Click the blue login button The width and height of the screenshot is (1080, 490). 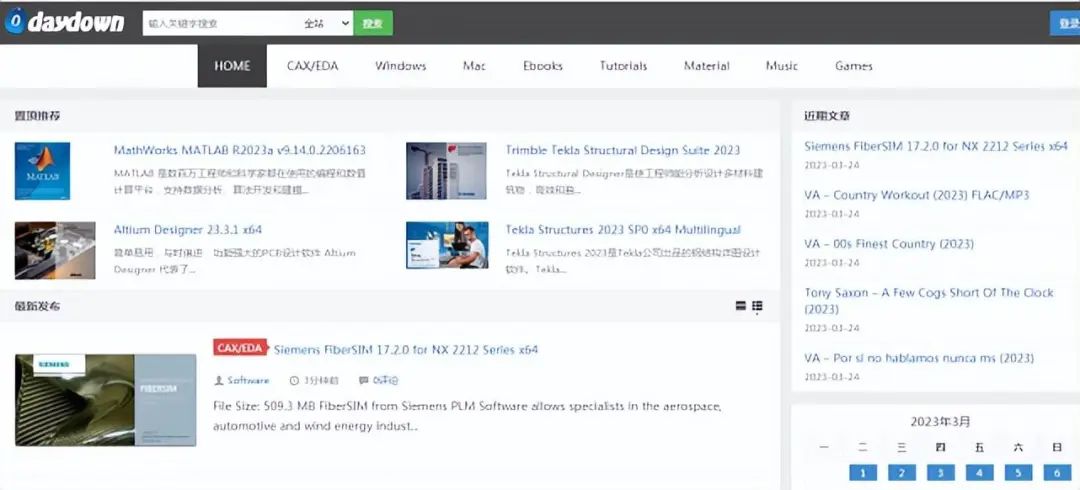point(1066,23)
